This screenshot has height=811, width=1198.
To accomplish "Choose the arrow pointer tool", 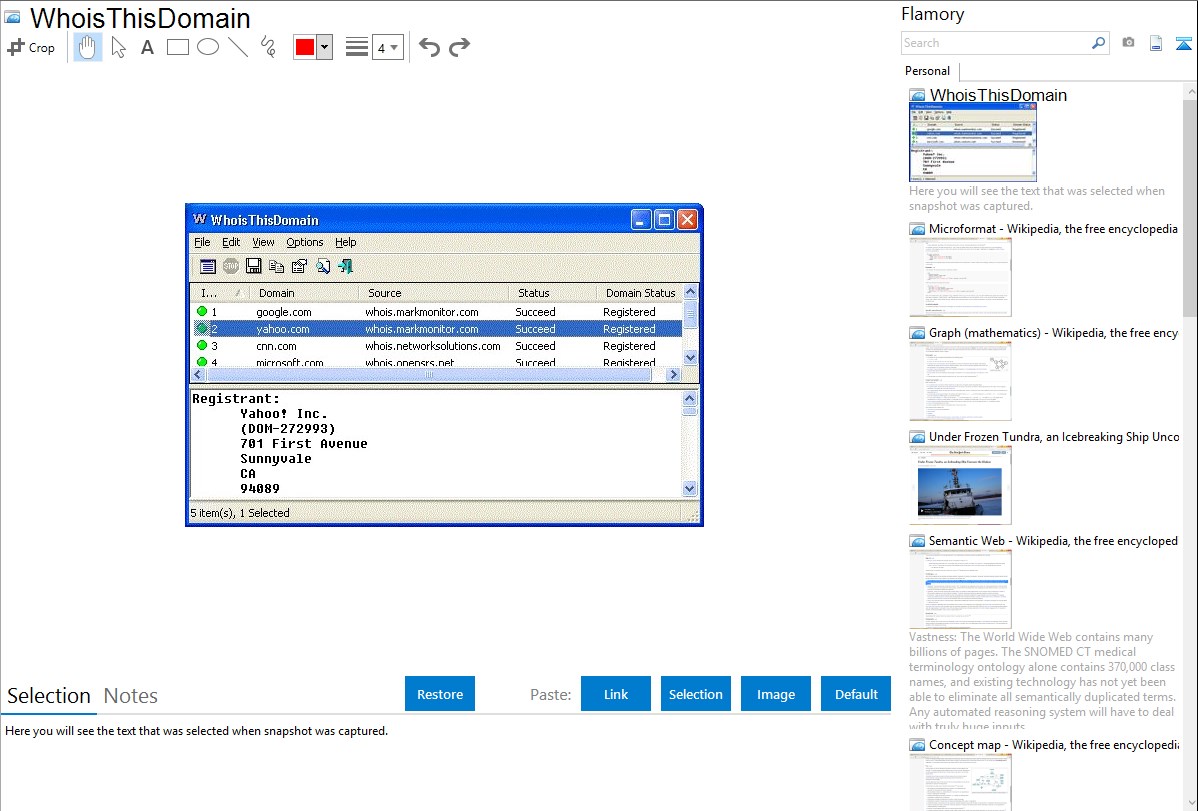I will pyautogui.click(x=118, y=47).
